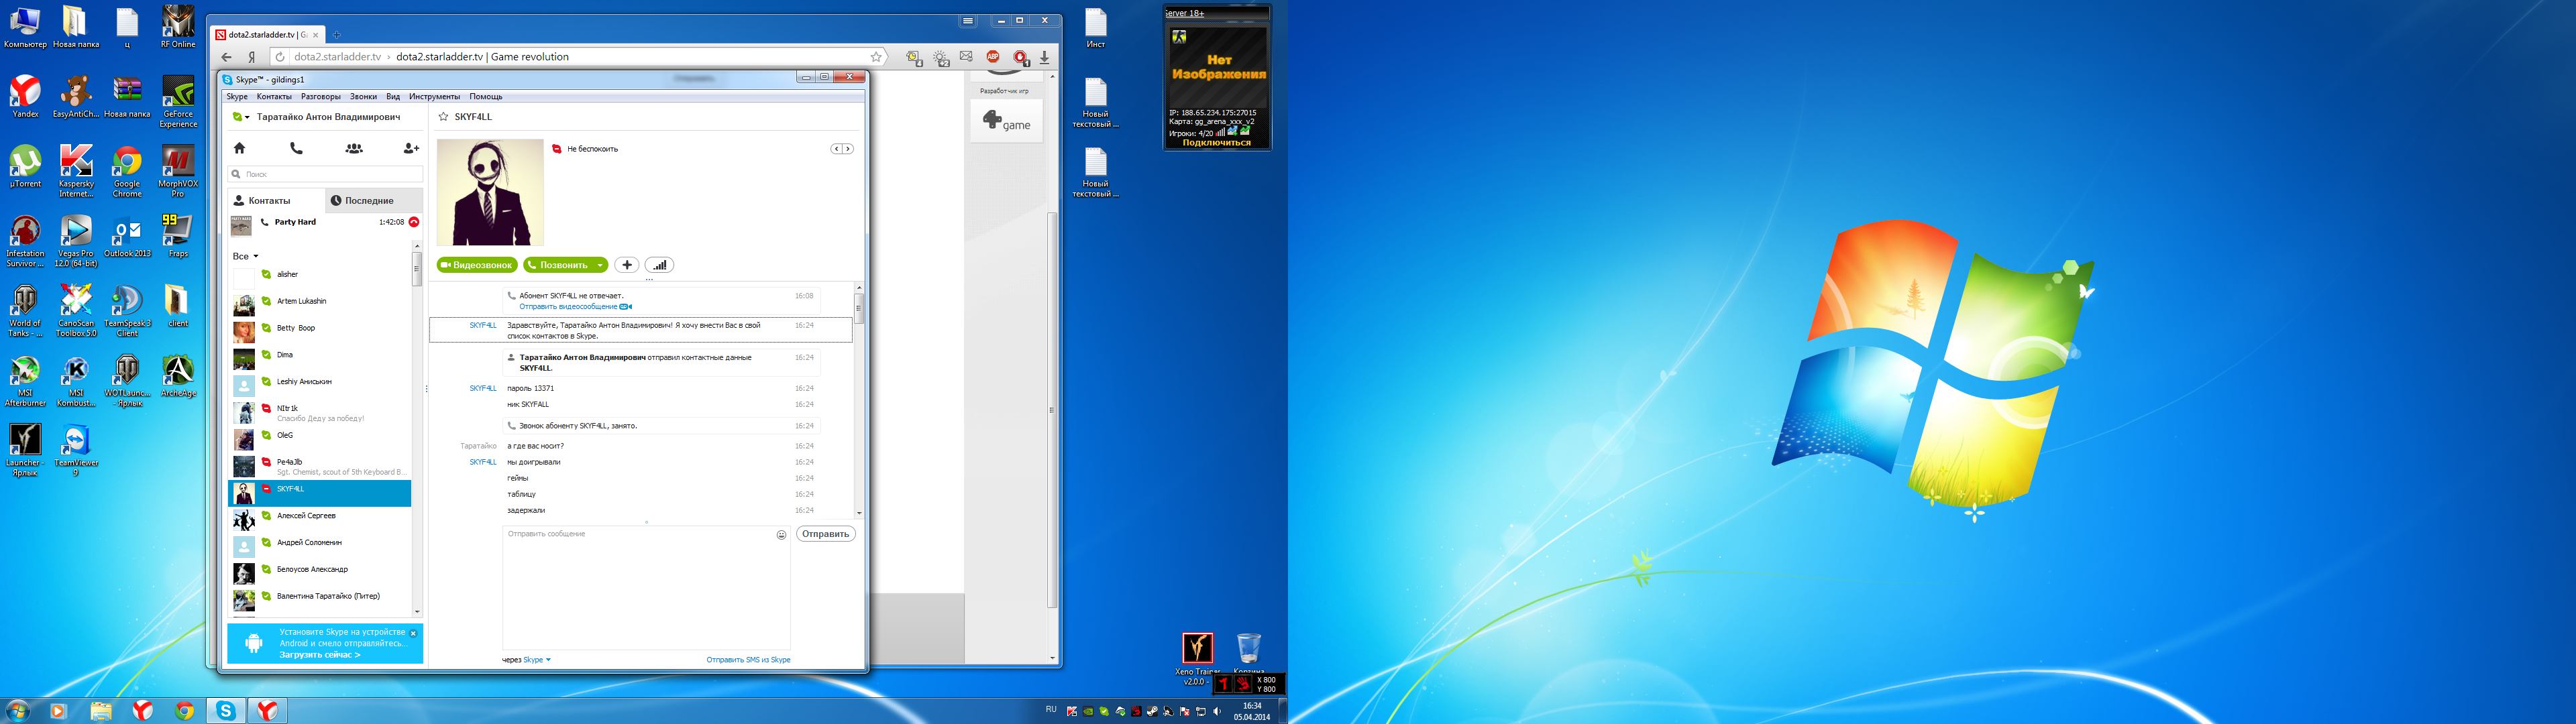Screen dimensions: 2576x724
Task: Open the AdBlock Plus ABP extension icon
Action: pyautogui.click(x=993, y=57)
